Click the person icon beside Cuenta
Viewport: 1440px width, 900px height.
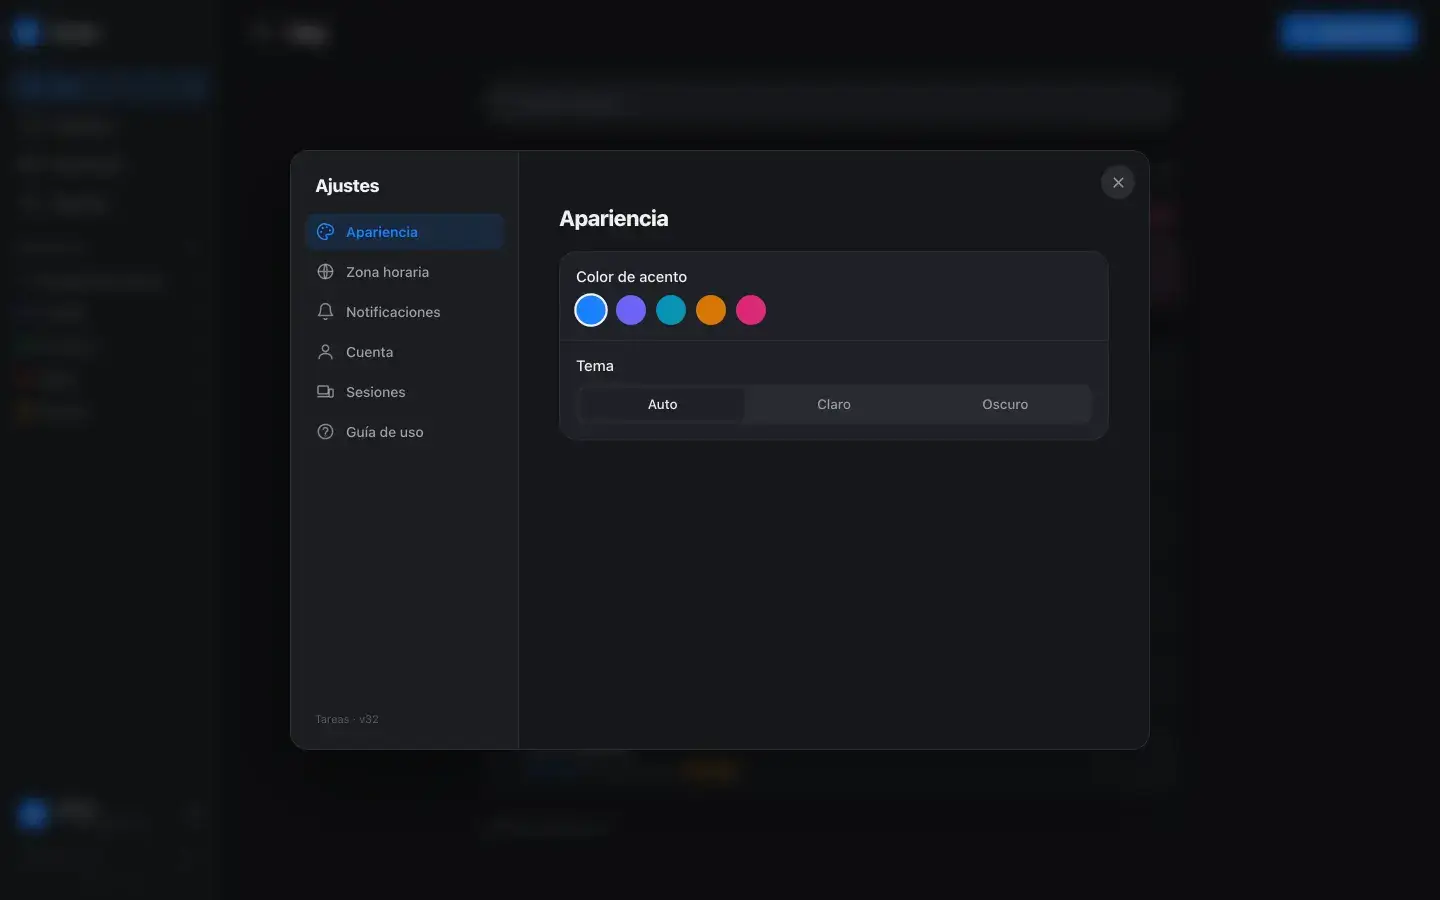(x=325, y=352)
